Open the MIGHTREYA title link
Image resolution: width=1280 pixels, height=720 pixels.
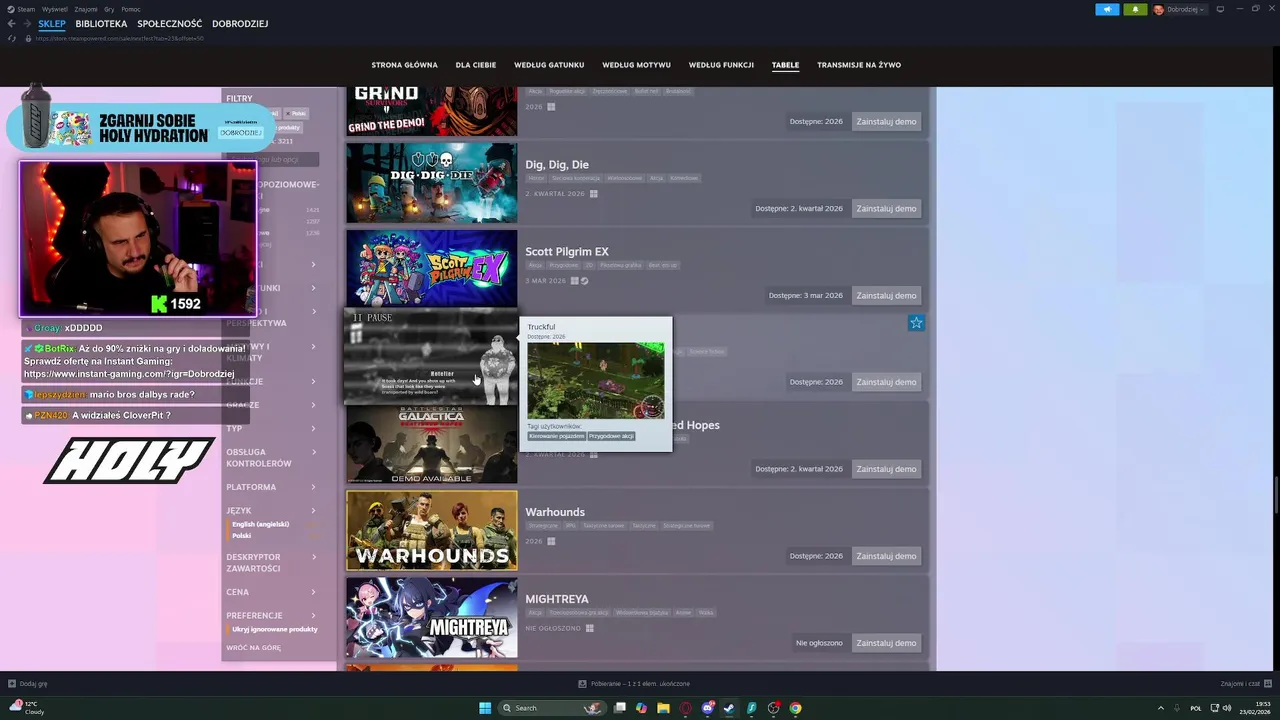click(x=557, y=599)
